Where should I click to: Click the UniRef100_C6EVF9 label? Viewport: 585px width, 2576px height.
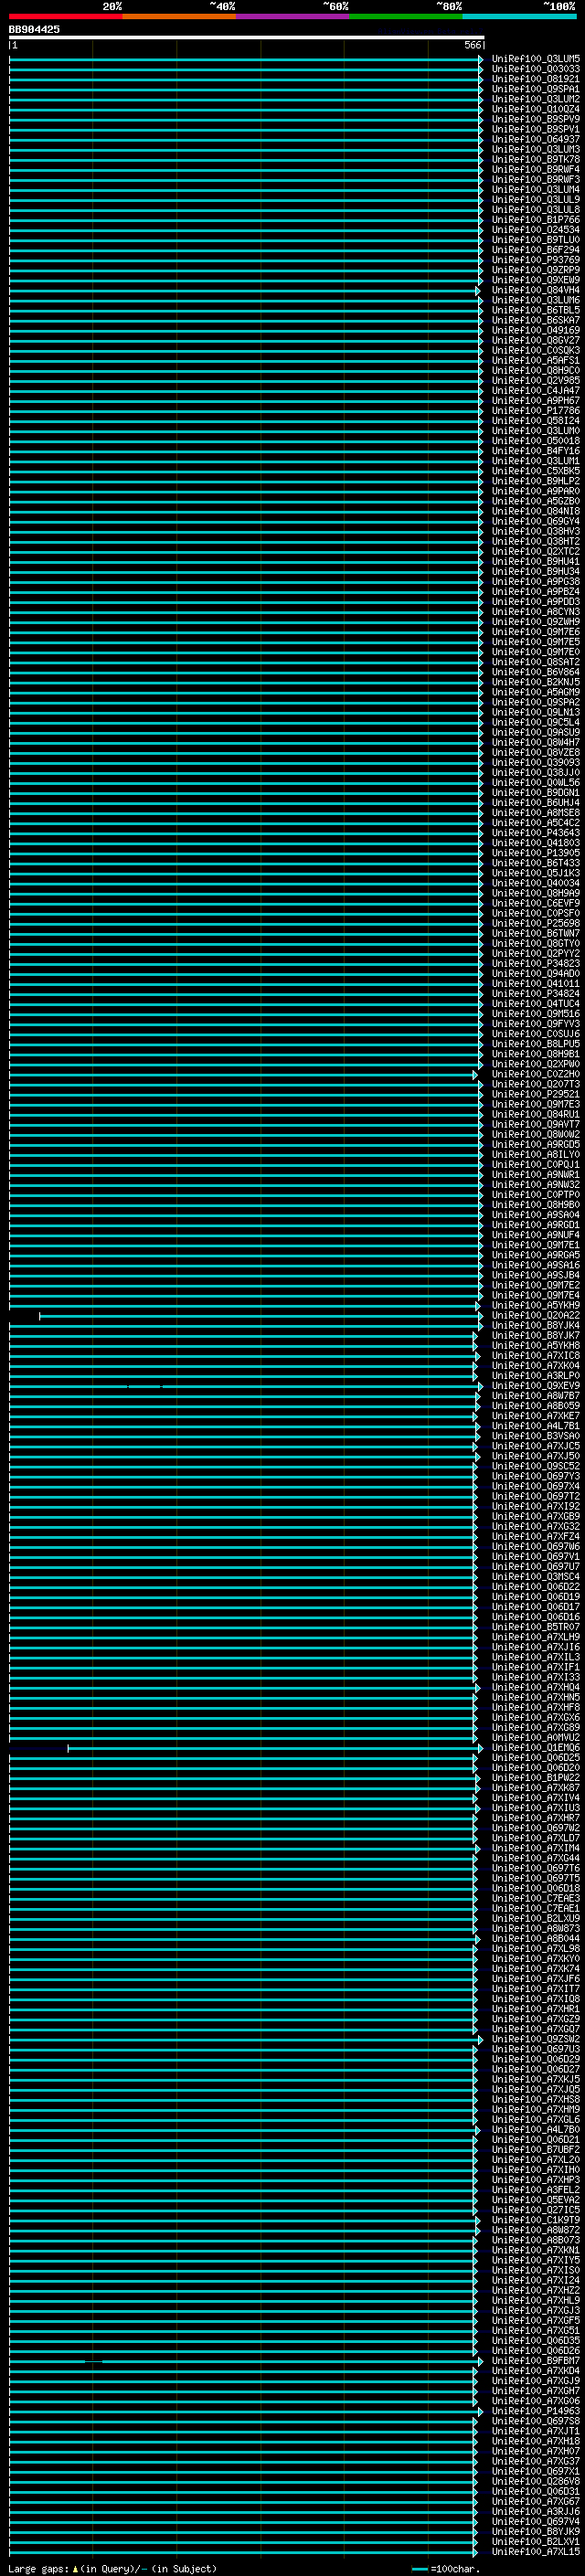tap(535, 903)
